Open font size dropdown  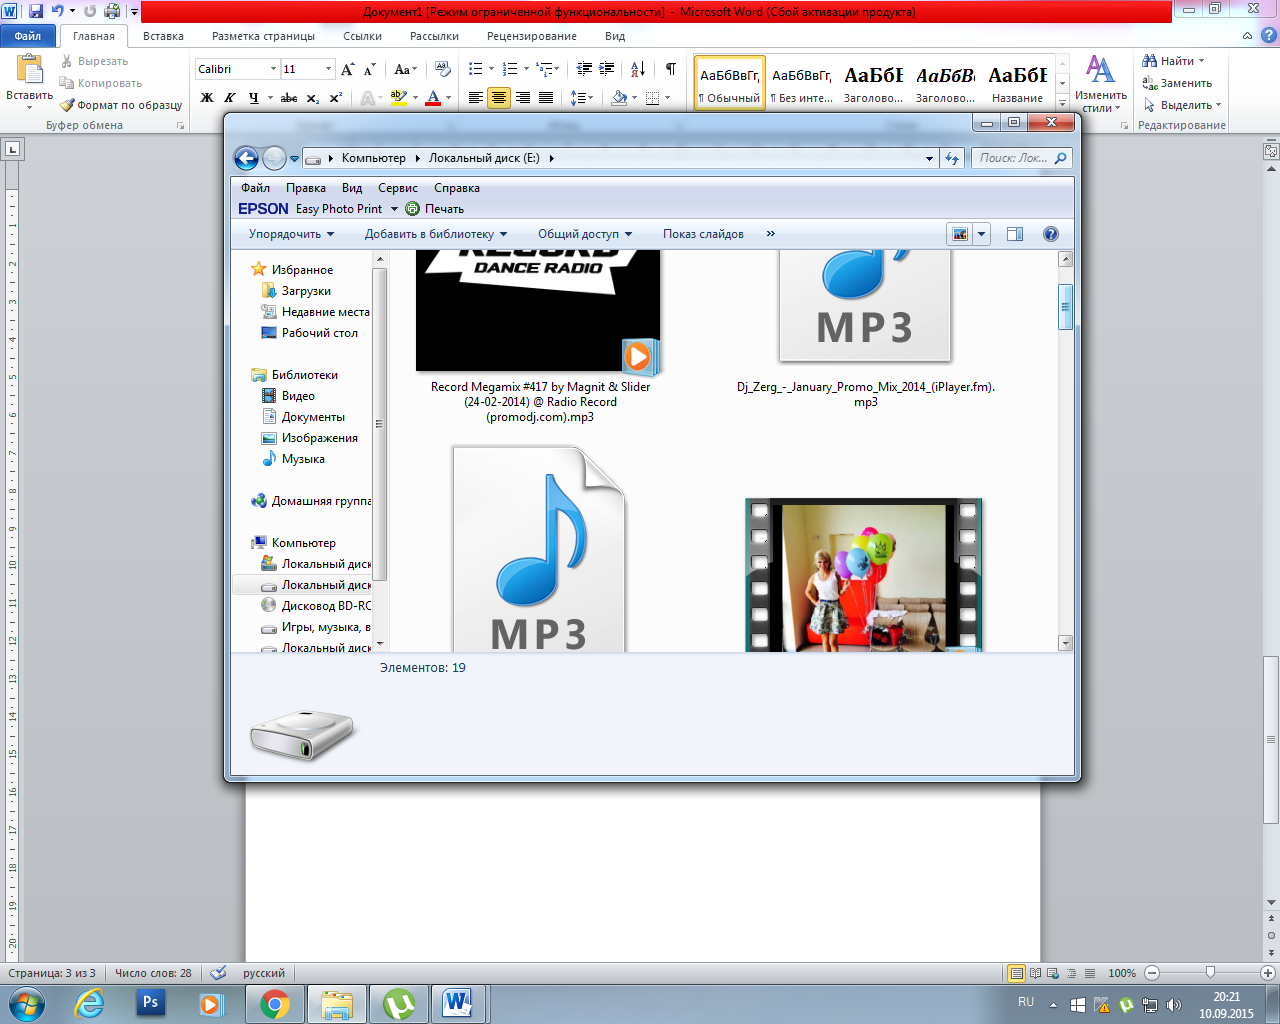(x=328, y=69)
